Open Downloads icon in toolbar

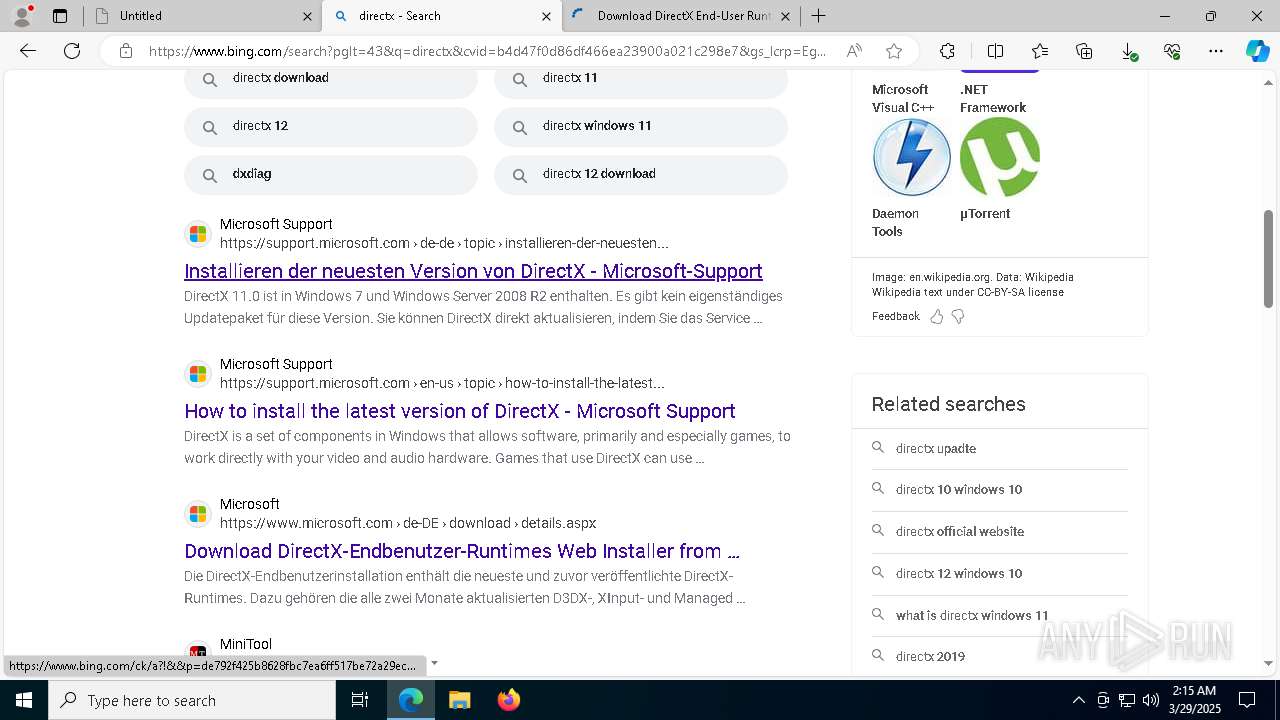[1128, 51]
